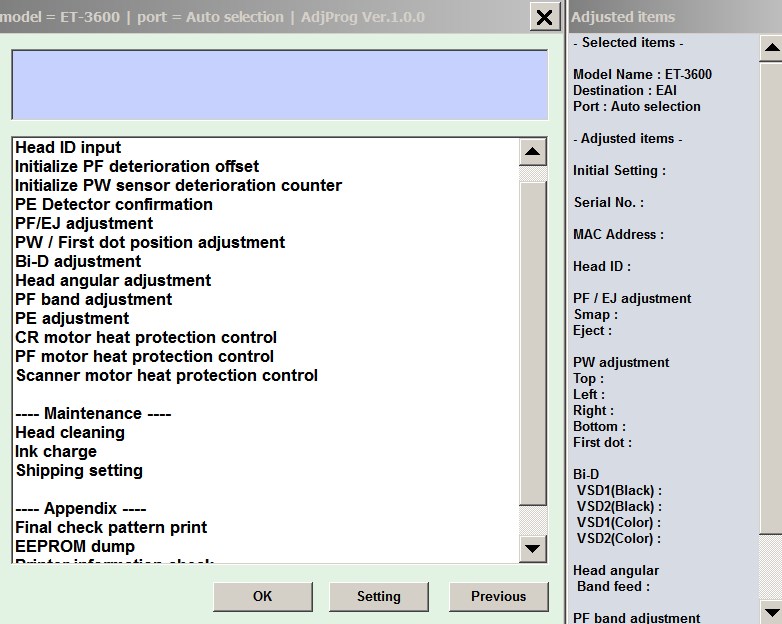Click Destination : EAI in Adjusted items panel
This screenshot has width=782, height=624.
pyautogui.click(x=625, y=90)
